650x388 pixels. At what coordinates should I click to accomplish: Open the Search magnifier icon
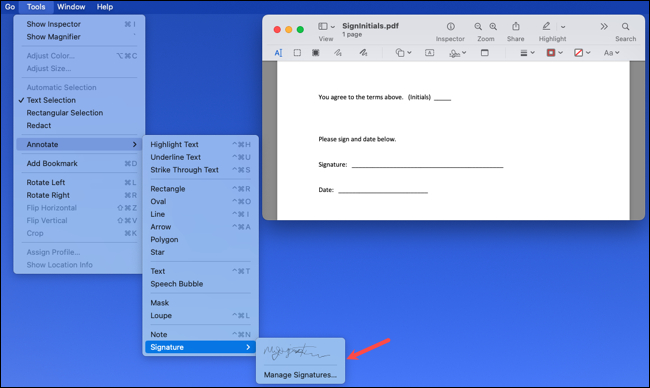coord(626,27)
